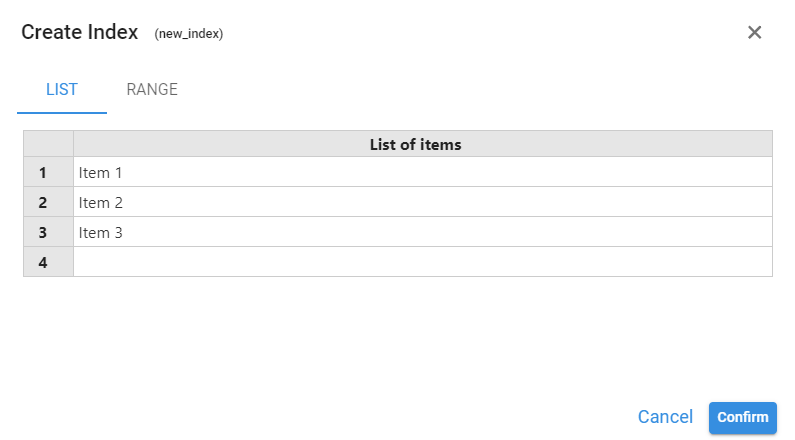Viewport: 795px width, 440px height.
Task: Click the empty cell in row 4
Action: 422,262
